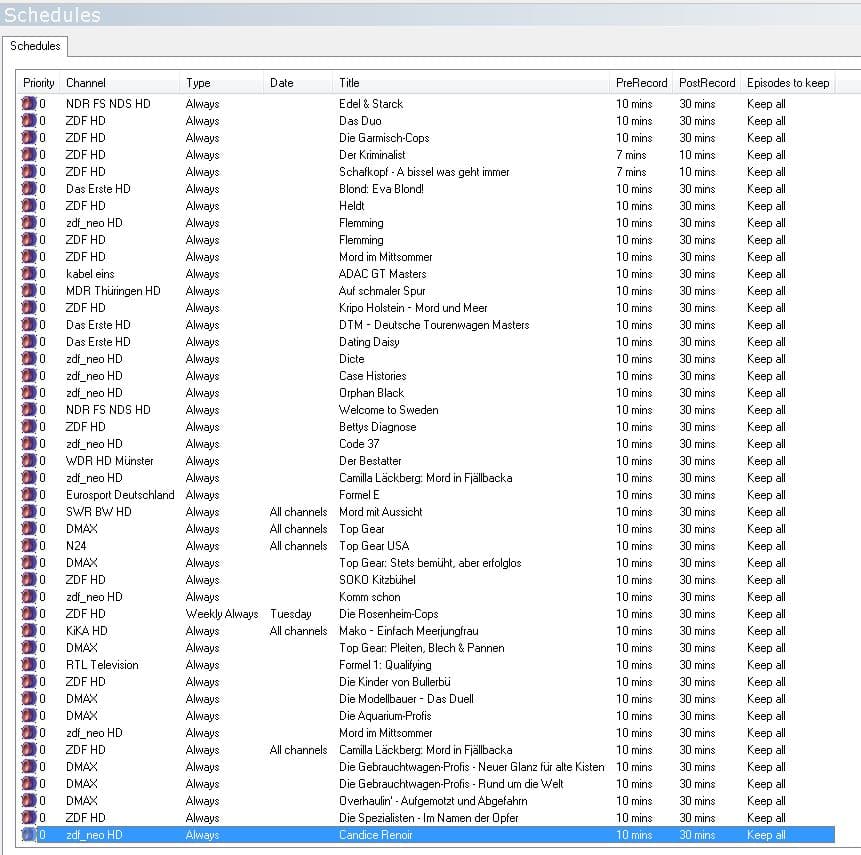The width and height of the screenshot is (861, 855).
Task: Click the schedule icon for Edel & Starck
Action: click(x=29, y=104)
